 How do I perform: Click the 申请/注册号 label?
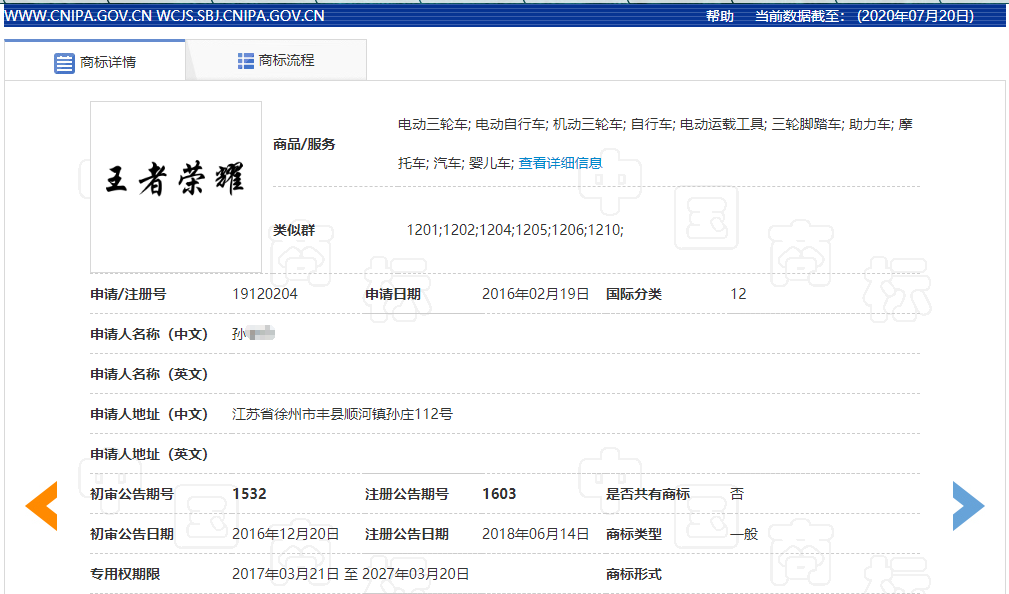pyautogui.click(x=129, y=294)
